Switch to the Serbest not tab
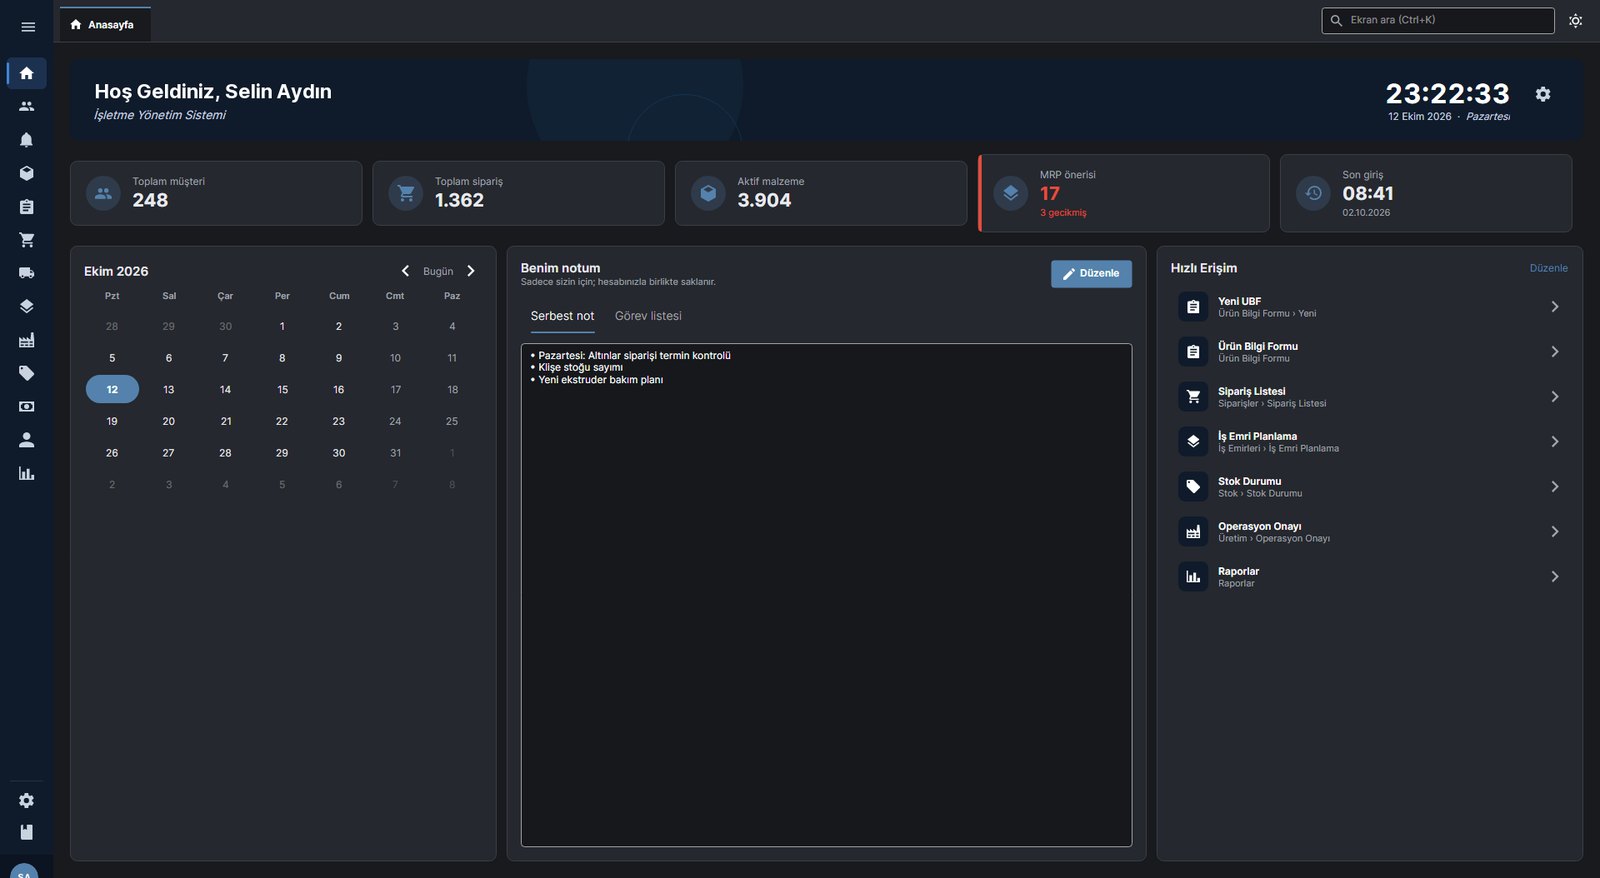The height and width of the screenshot is (878, 1600). [x=562, y=316]
